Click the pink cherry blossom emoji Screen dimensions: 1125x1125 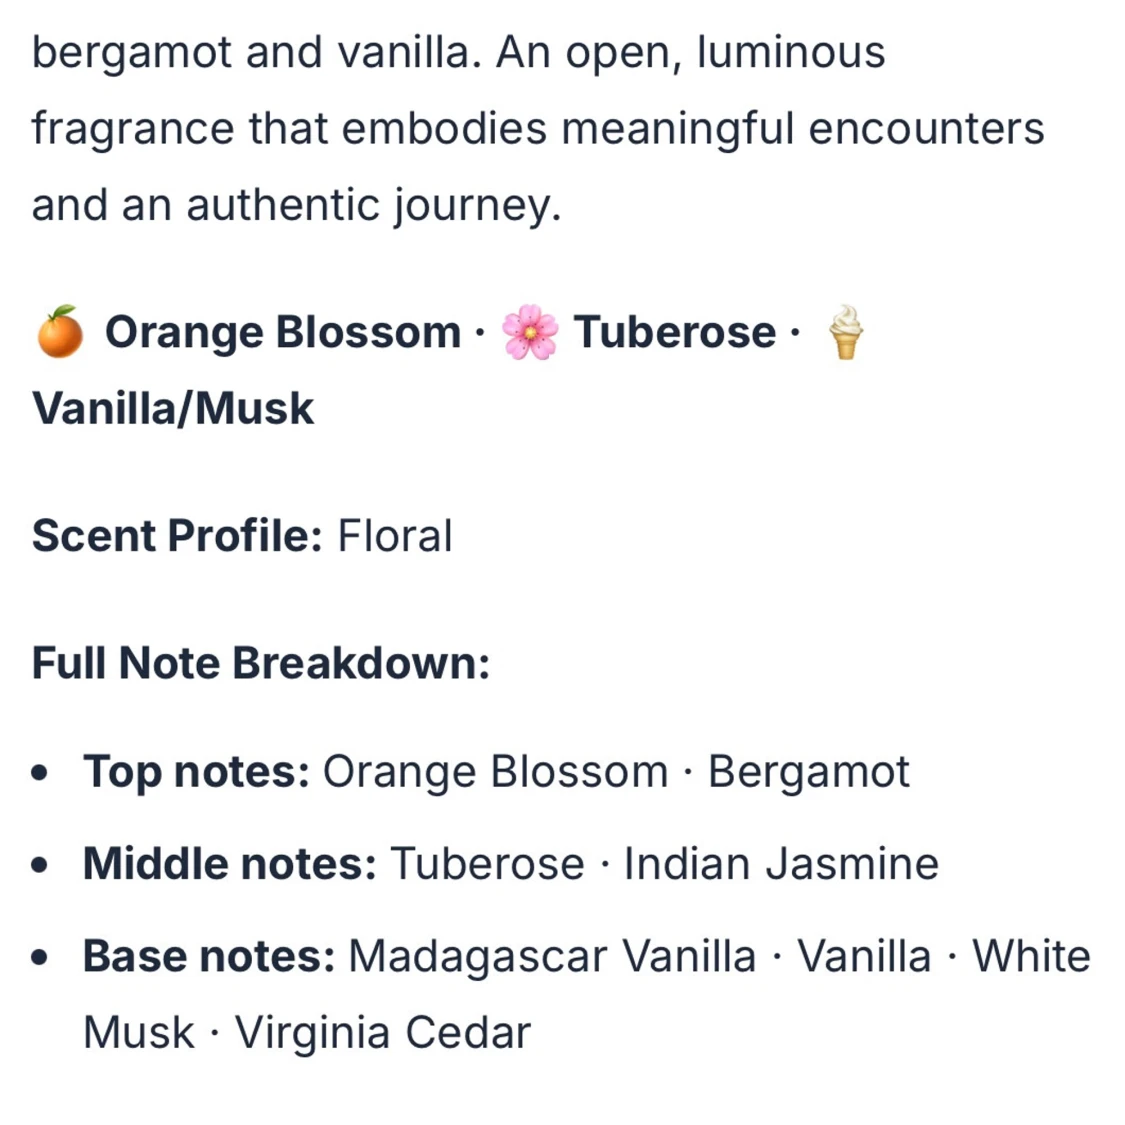click(530, 332)
